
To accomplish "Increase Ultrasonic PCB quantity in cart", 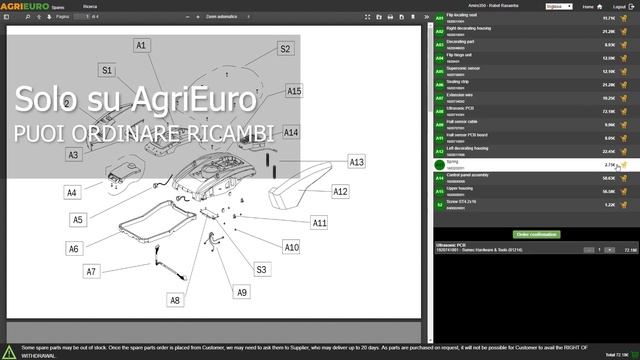I will click(609, 250).
